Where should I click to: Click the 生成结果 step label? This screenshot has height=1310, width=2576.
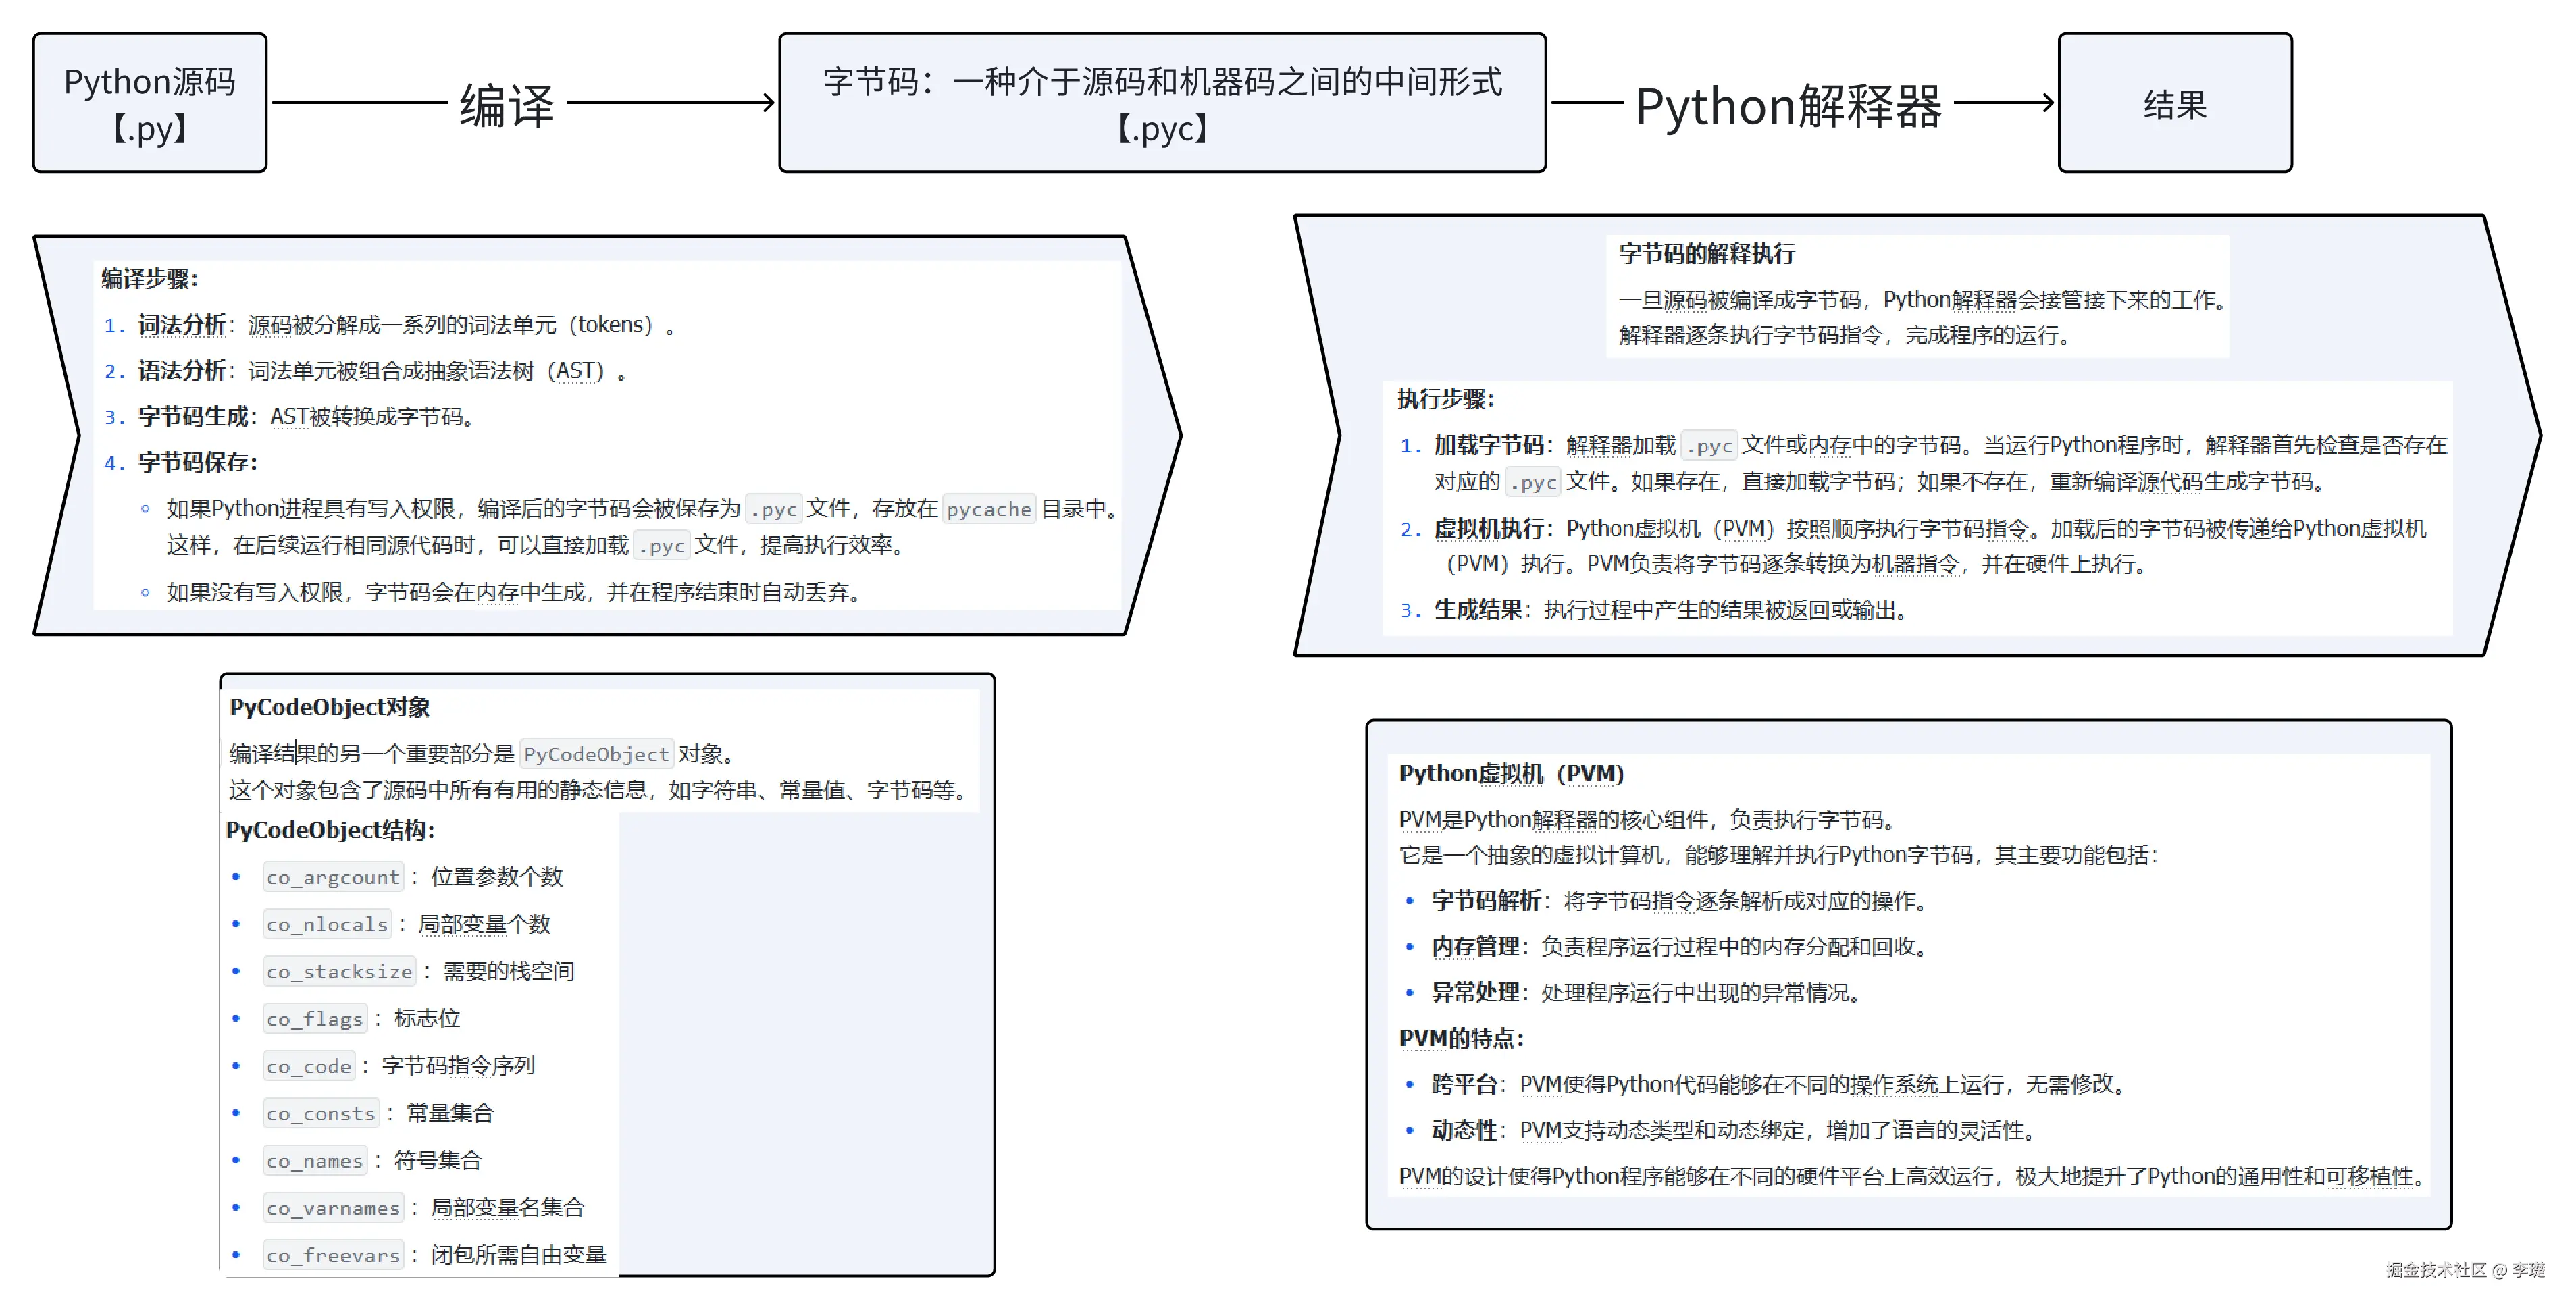(x=1477, y=610)
